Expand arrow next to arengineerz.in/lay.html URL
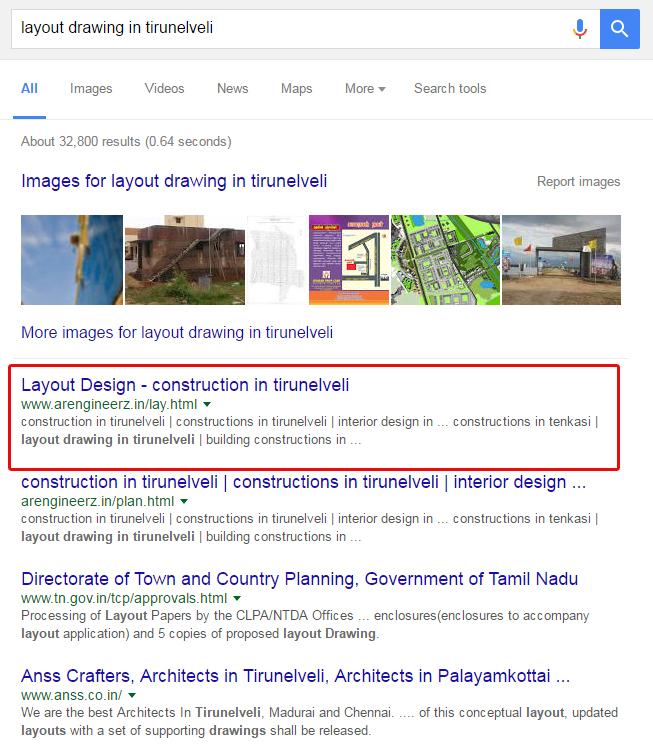Screen dimensions: 653x752 coord(207,406)
